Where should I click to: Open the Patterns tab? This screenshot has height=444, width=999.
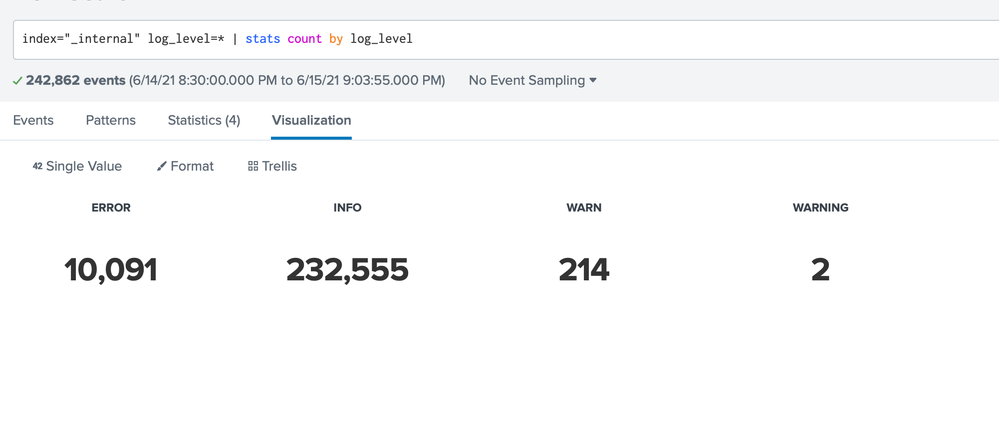110,120
